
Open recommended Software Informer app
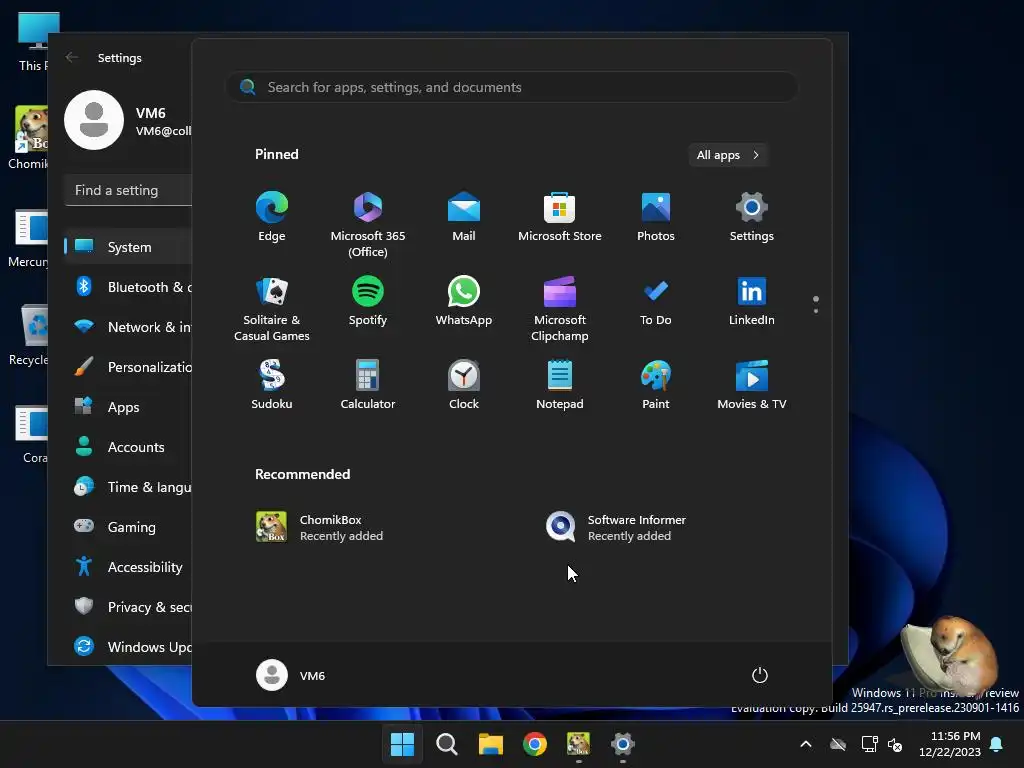pos(616,527)
